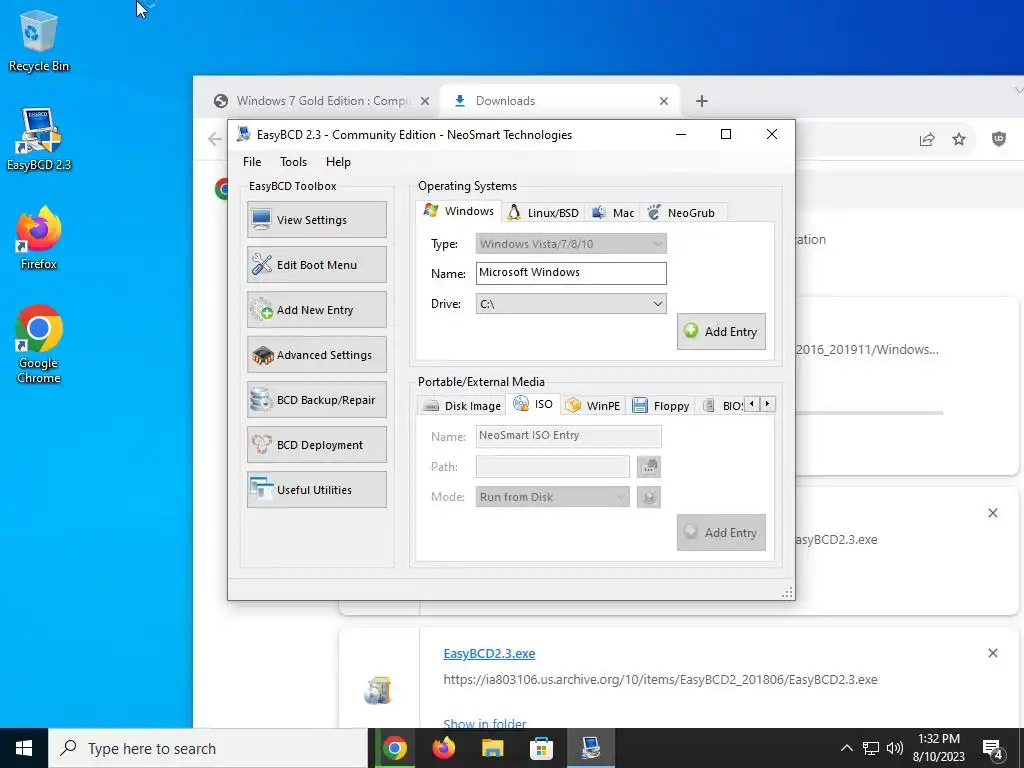This screenshot has height=768, width=1024.
Task: Click the volume tray icon
Action: pos(895,748)
